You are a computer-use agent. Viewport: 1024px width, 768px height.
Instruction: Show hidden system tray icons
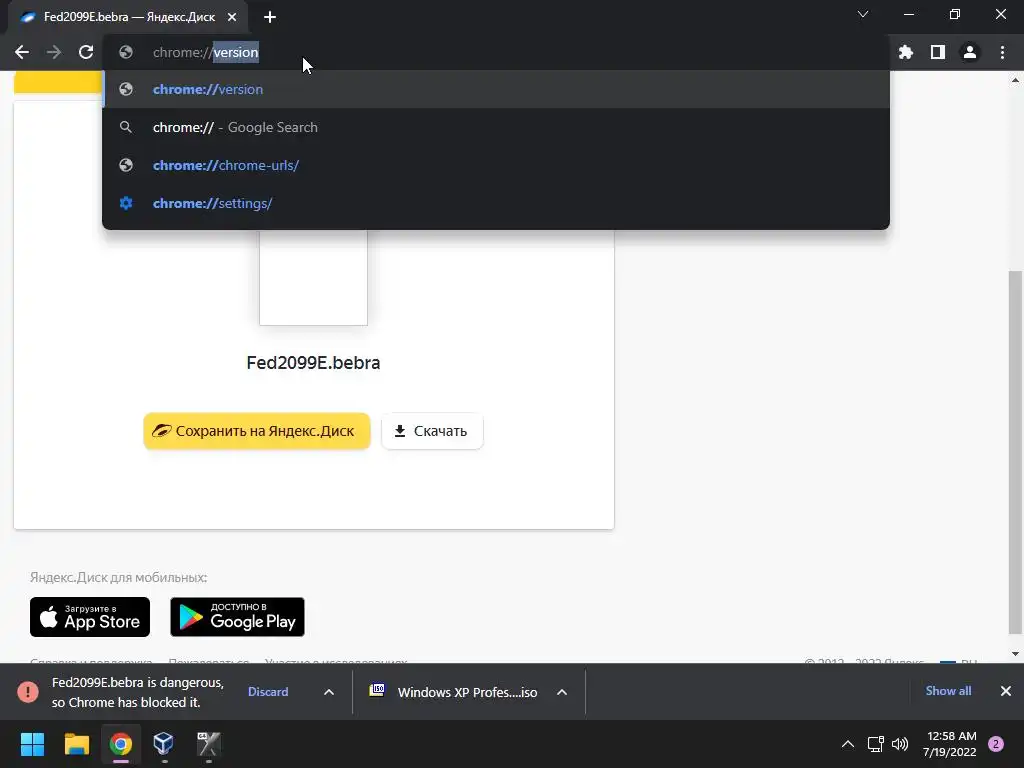click(848, 744)
